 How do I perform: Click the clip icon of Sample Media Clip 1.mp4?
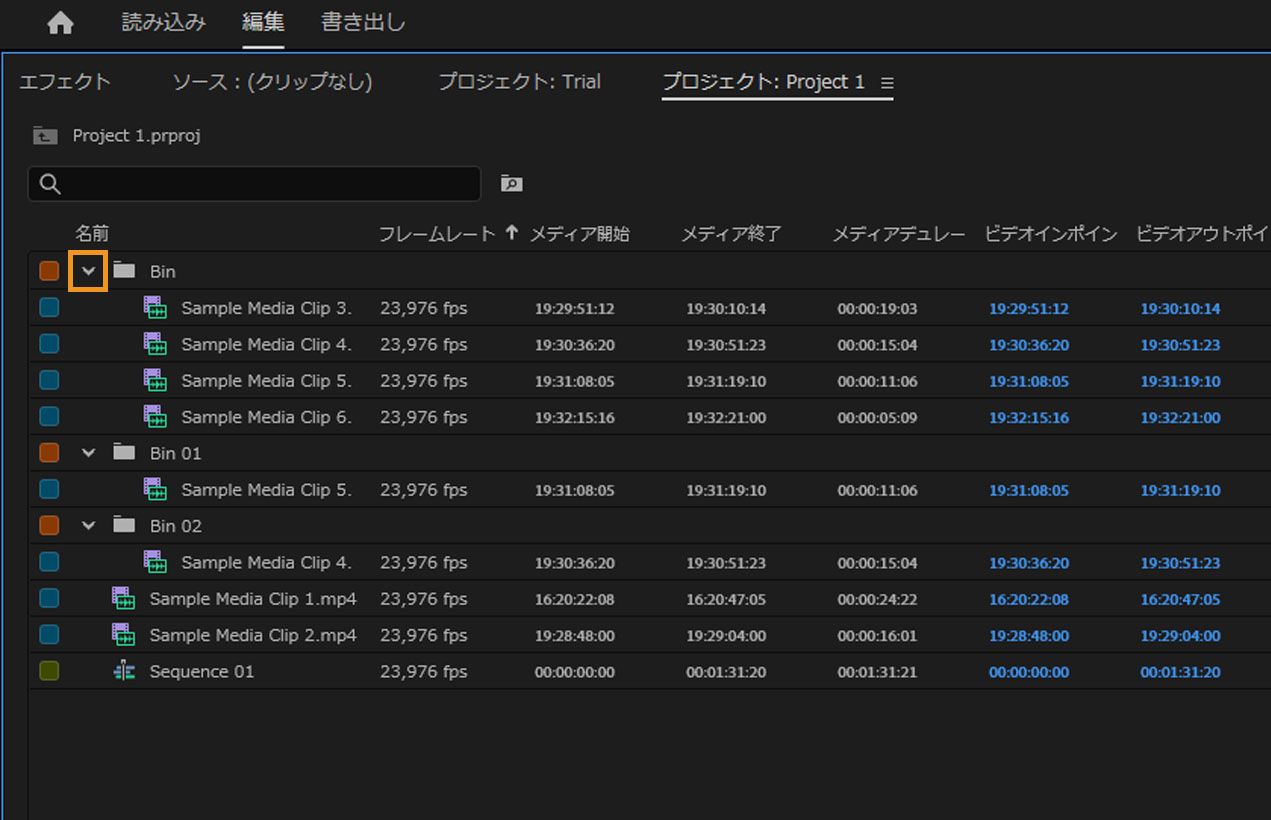tap(123, 599)
